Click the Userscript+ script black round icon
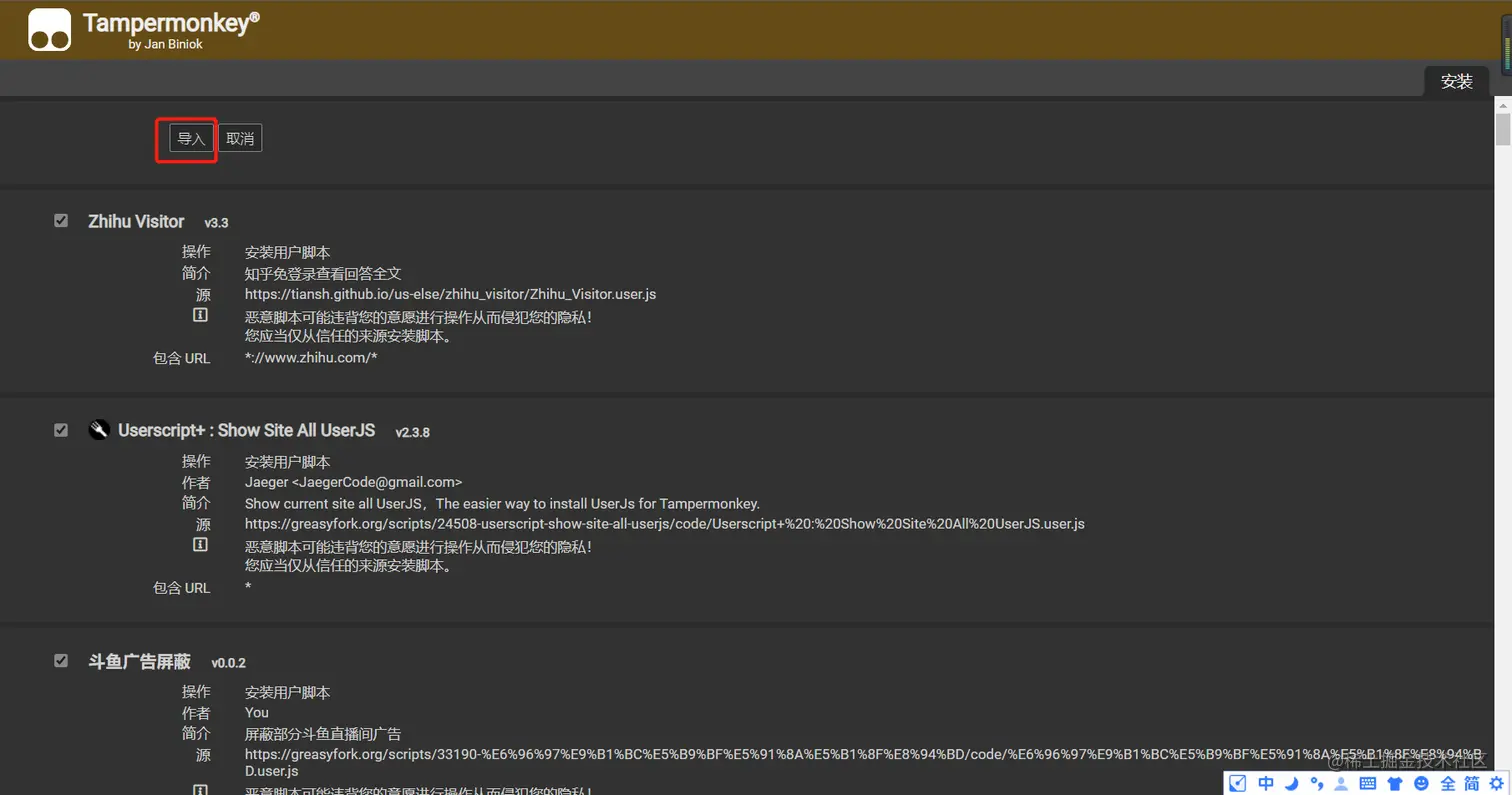The height and width of the screenshot is (795, 1512). (x=98, y=430)
